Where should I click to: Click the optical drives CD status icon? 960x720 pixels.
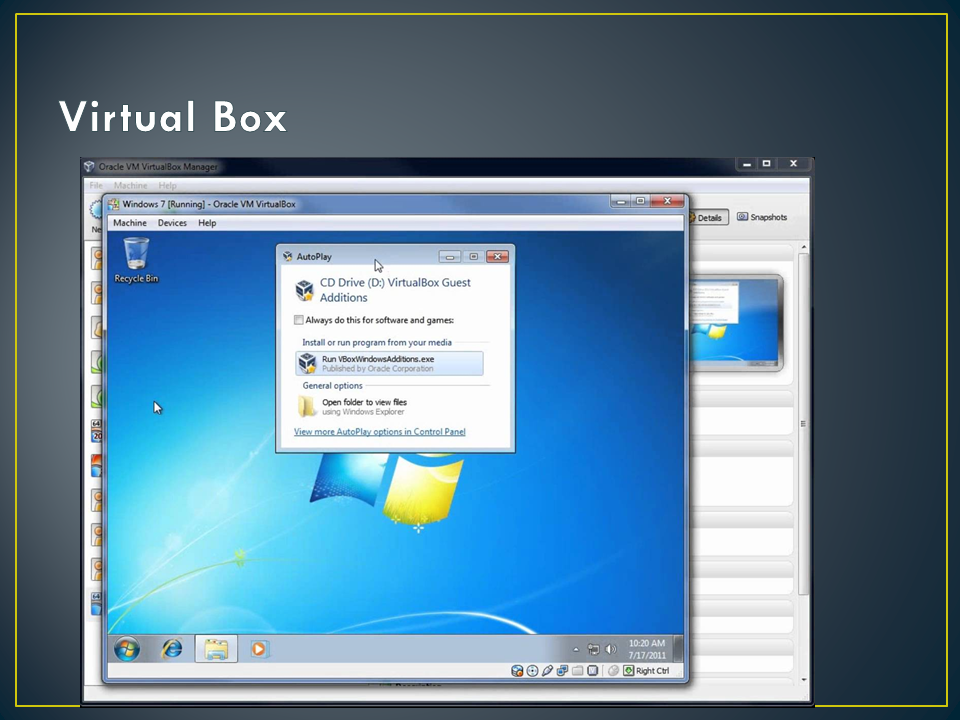(532, 670)
